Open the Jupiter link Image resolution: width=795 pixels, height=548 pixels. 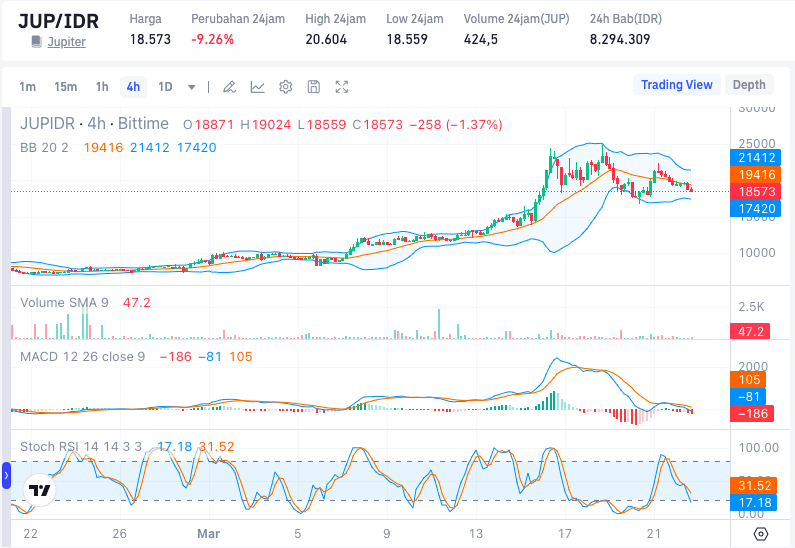point(66,42)
